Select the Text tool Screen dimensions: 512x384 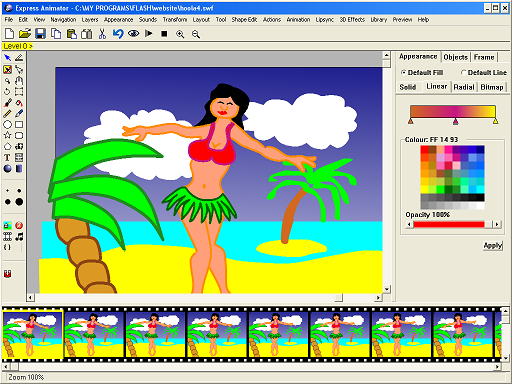[x=7, y=158]
